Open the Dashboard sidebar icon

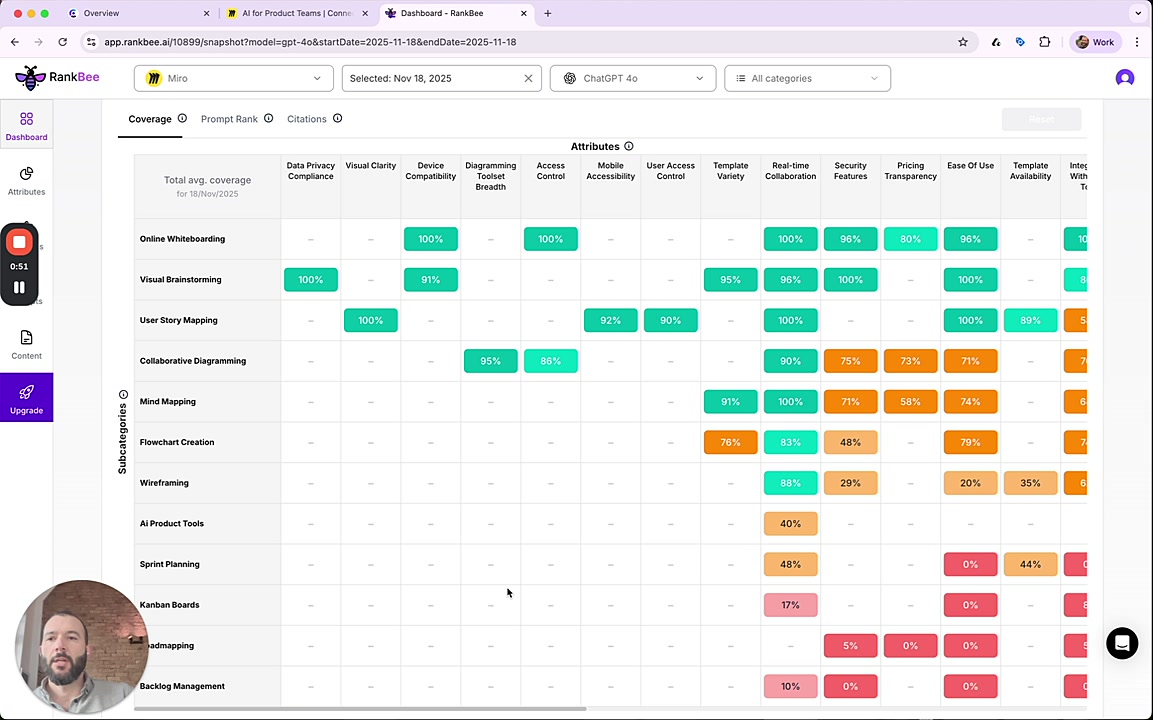[x=26, y=126]
